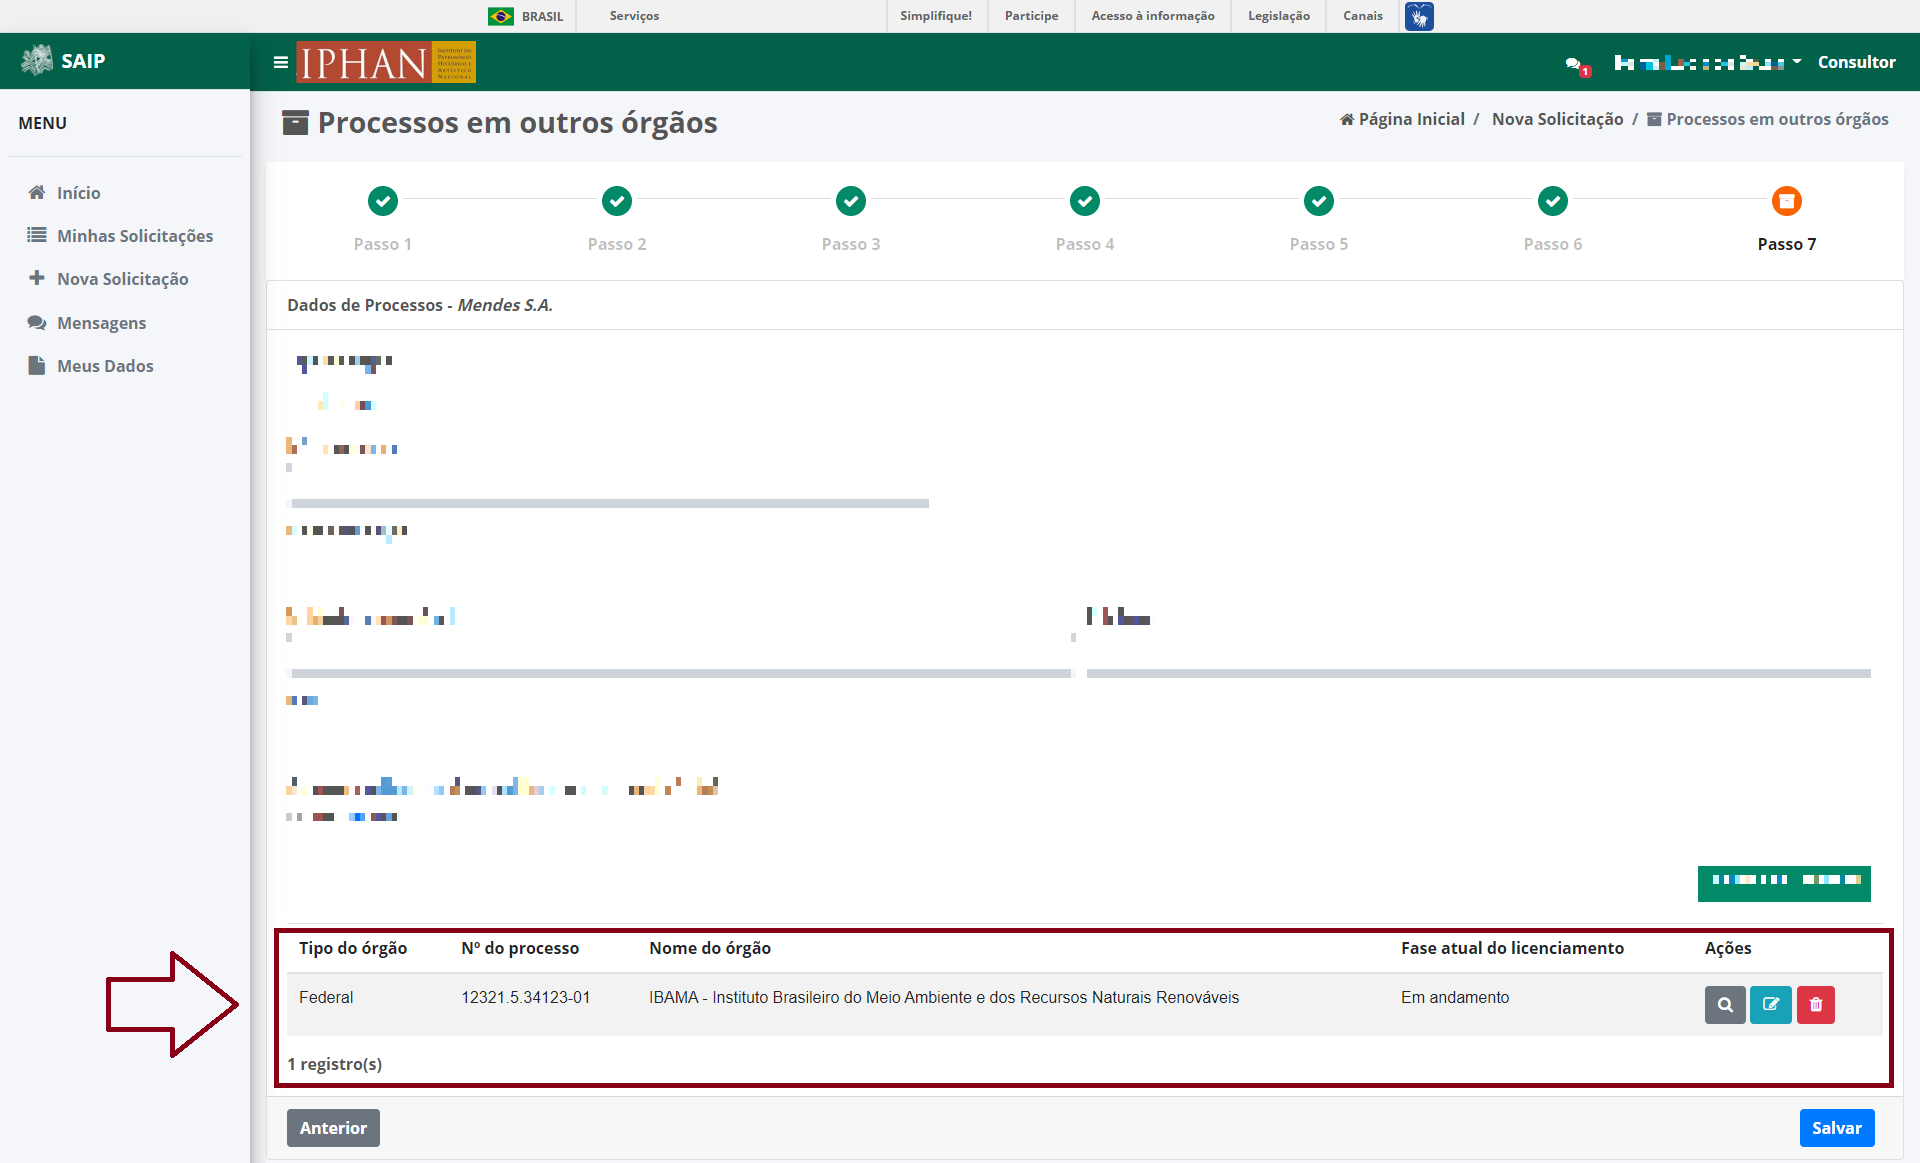Open Início in the side menu
The height and width of the screenshot is (1163, 1920).
point(78,193)
